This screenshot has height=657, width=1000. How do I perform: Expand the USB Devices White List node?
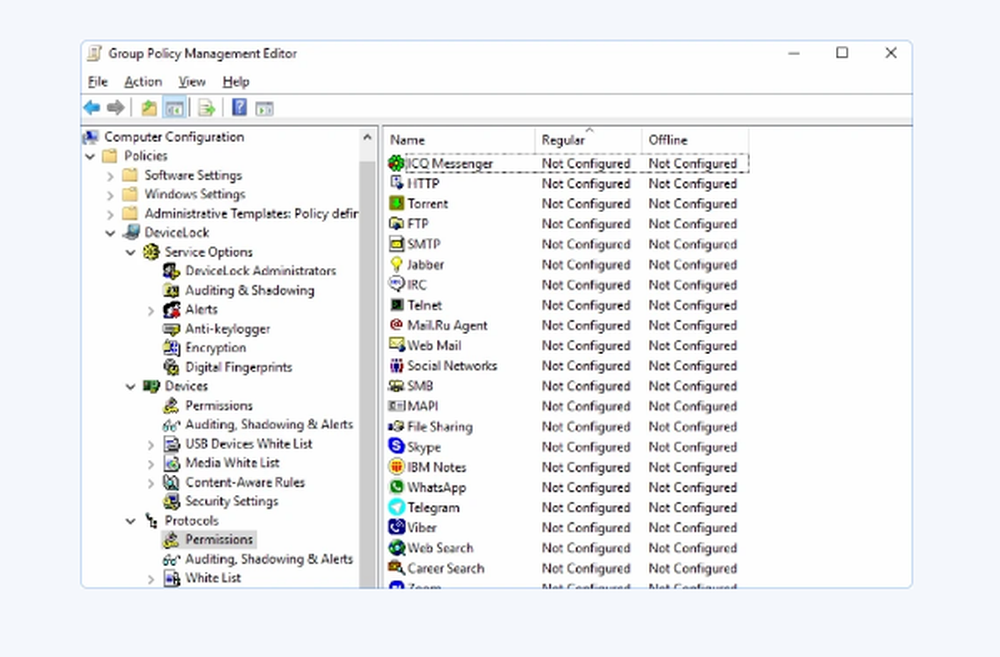tap(151, 445)
